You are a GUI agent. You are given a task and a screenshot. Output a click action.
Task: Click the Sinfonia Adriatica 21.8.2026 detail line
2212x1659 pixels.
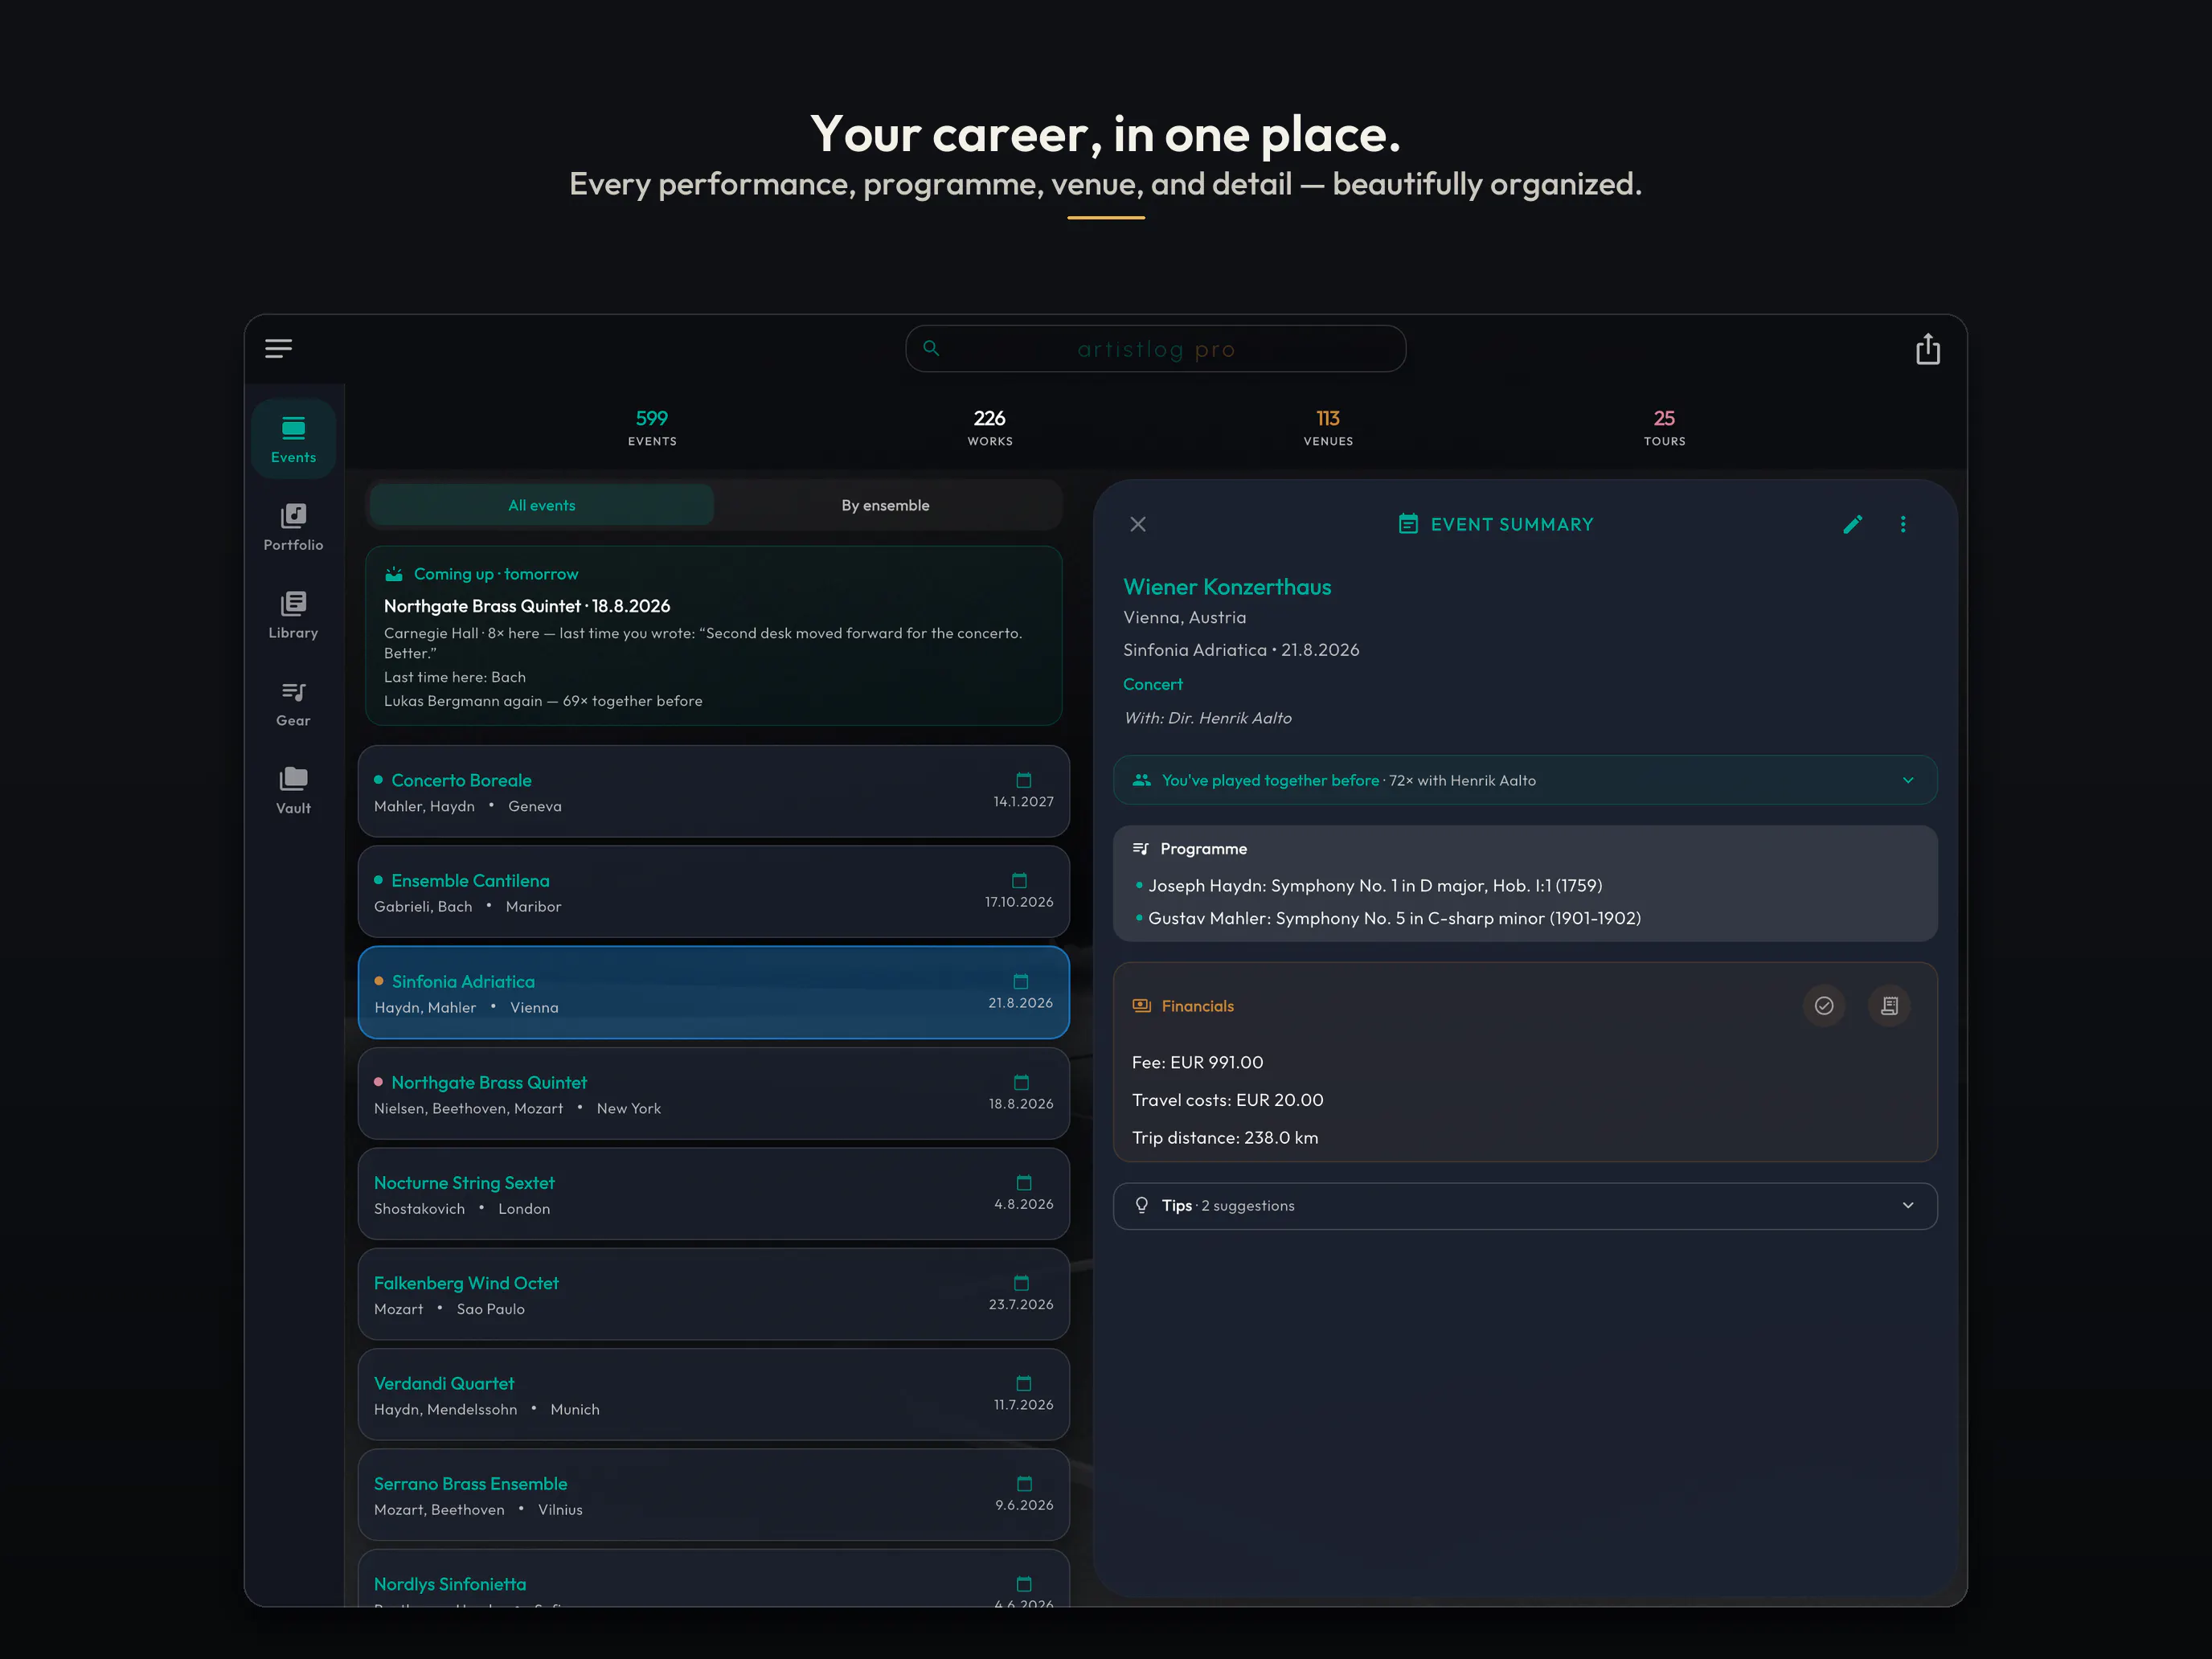point(1241,650)
